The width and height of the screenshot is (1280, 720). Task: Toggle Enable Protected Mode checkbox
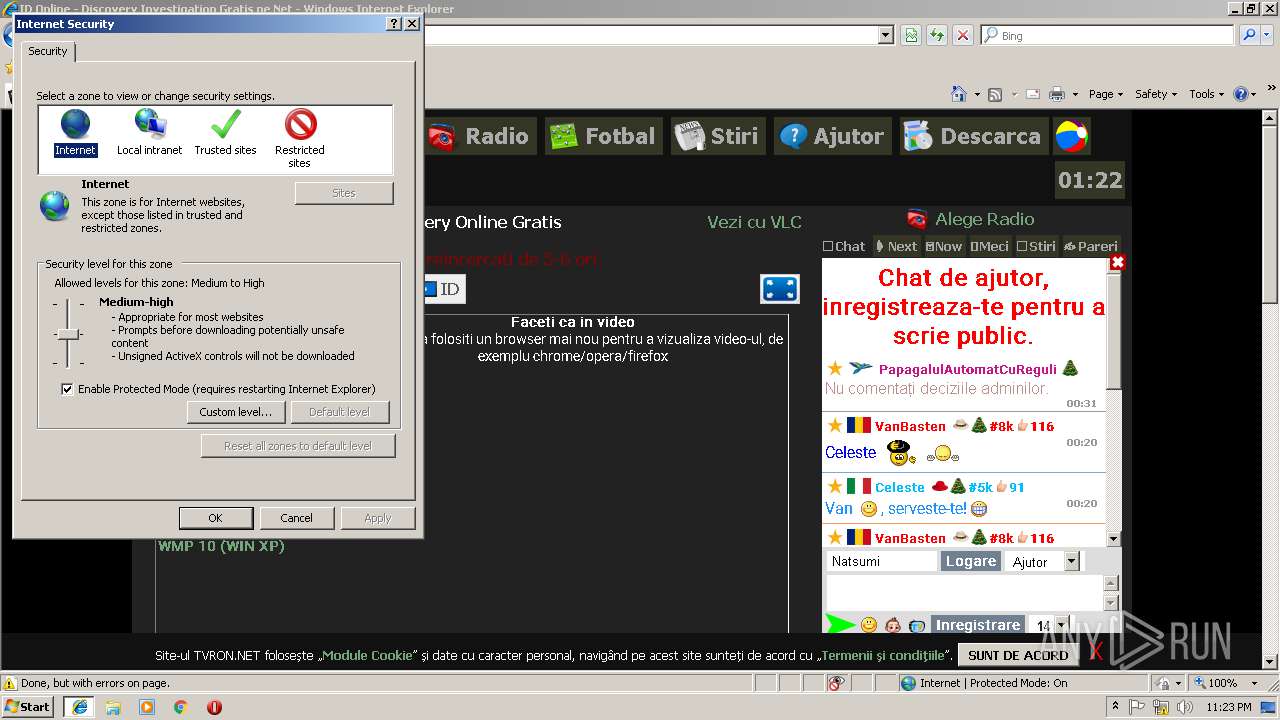coord(67,389)
